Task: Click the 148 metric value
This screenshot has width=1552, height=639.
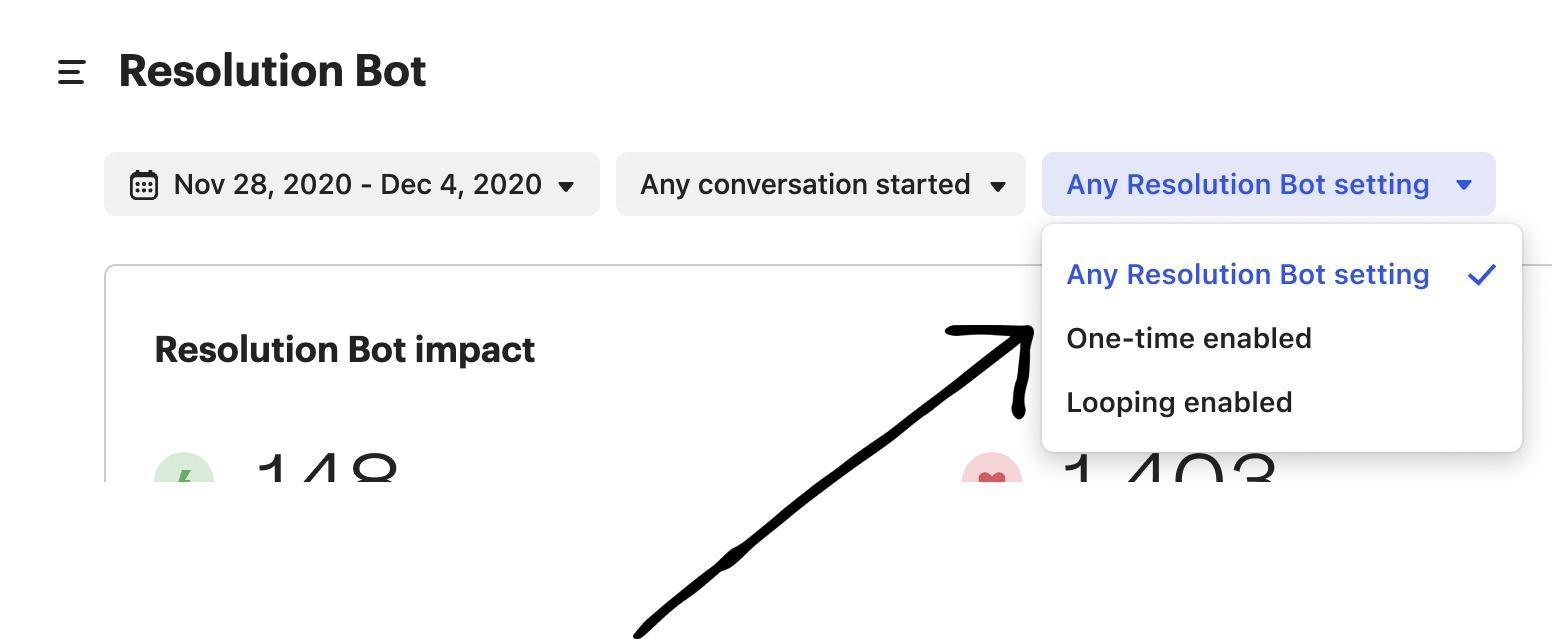Action: pyautogui.click(x=327, y=468)
